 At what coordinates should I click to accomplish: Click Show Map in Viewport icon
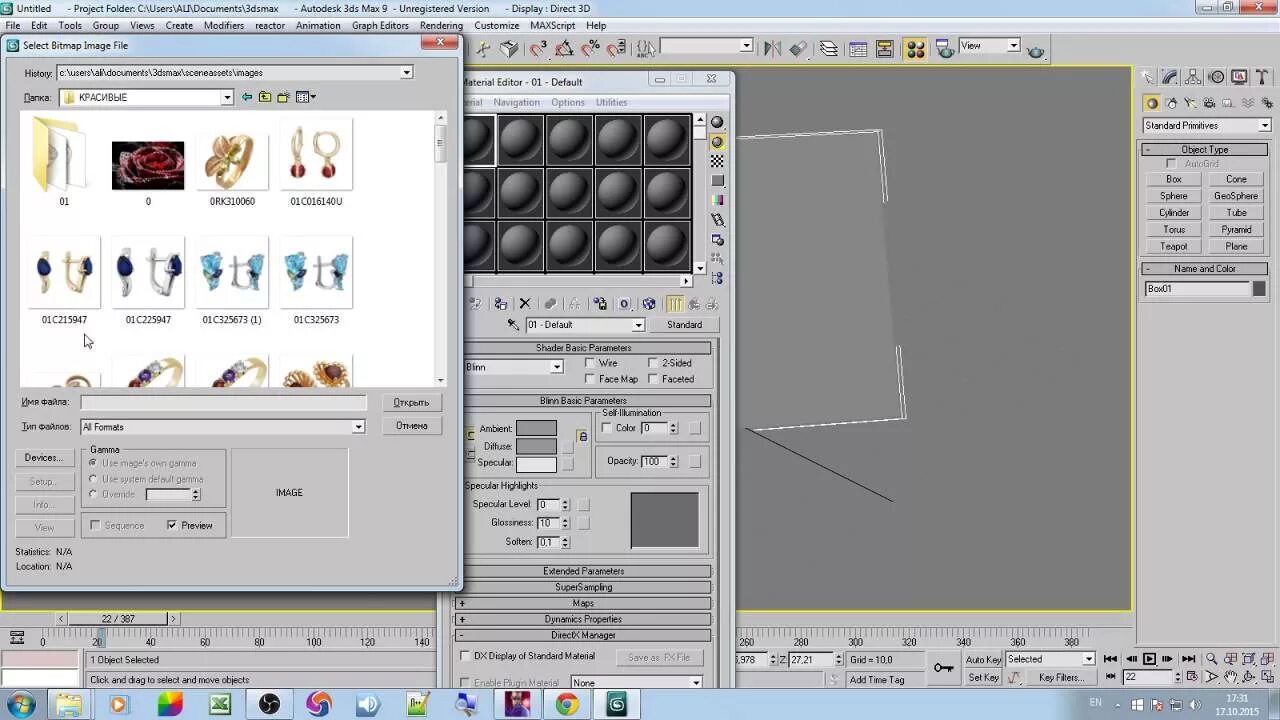(x=649, y=304)
